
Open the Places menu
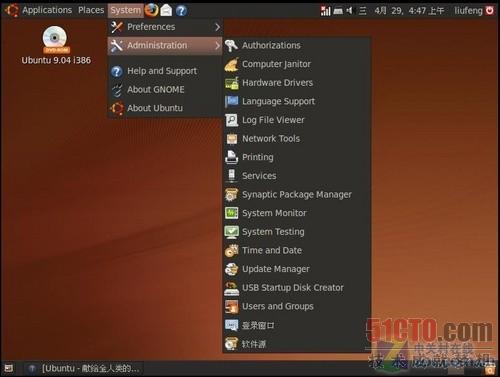click(x=91, y=10)
